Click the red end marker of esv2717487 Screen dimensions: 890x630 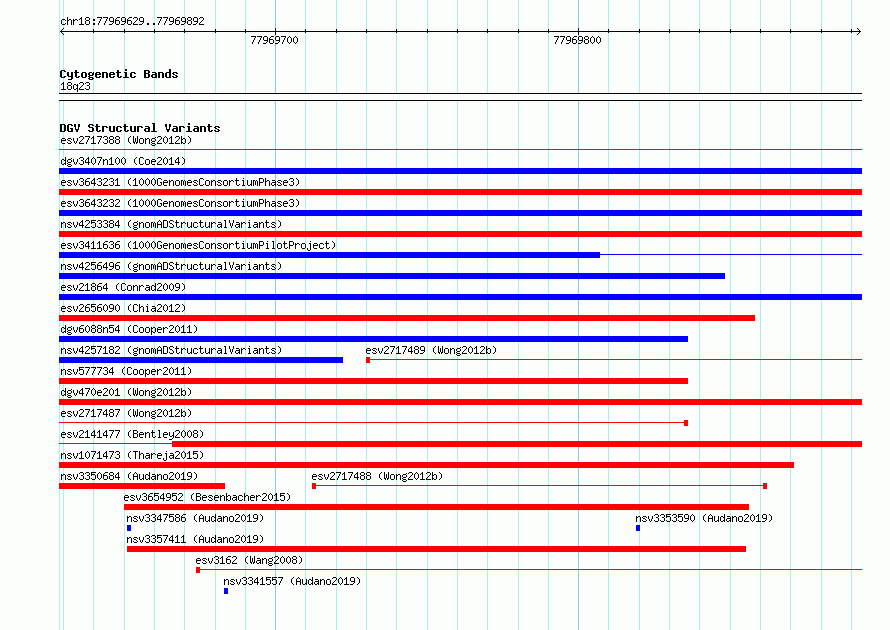pyautogui.click(x=686, y=423)
